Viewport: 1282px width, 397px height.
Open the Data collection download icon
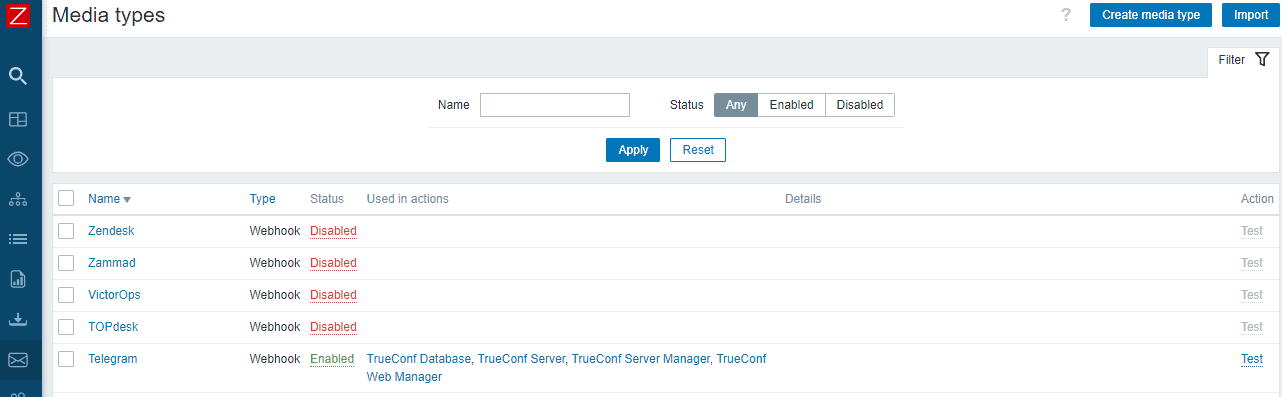click(x=18, y=320)
